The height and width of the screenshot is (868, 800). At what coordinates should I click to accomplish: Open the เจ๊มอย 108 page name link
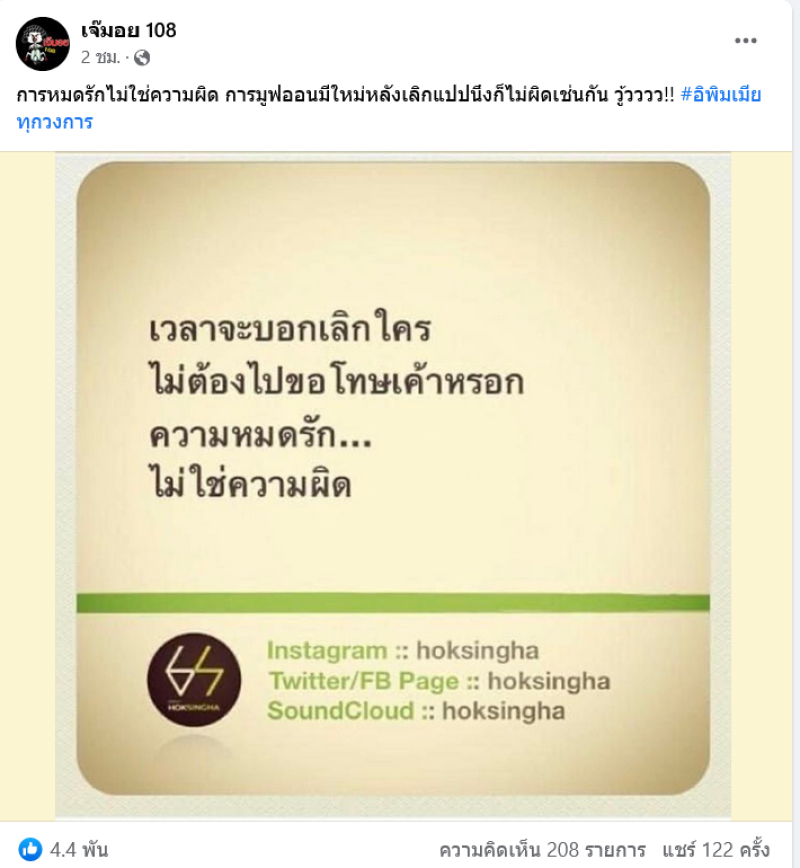coord(128,30)
